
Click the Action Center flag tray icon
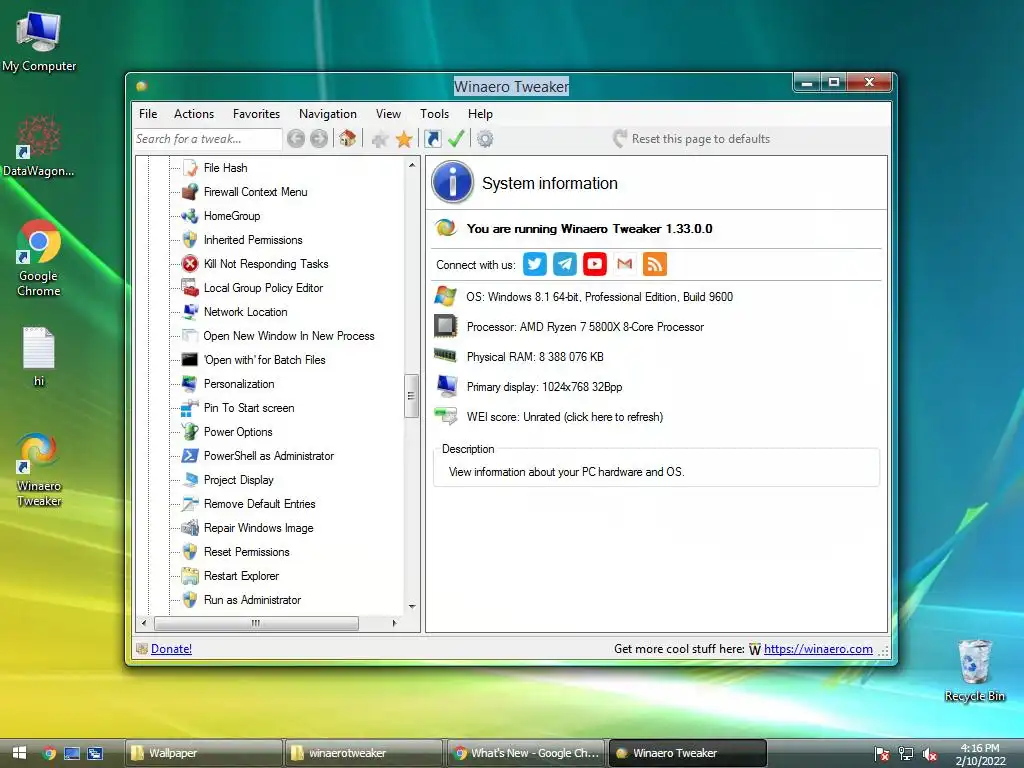click(x=882, y=754)
